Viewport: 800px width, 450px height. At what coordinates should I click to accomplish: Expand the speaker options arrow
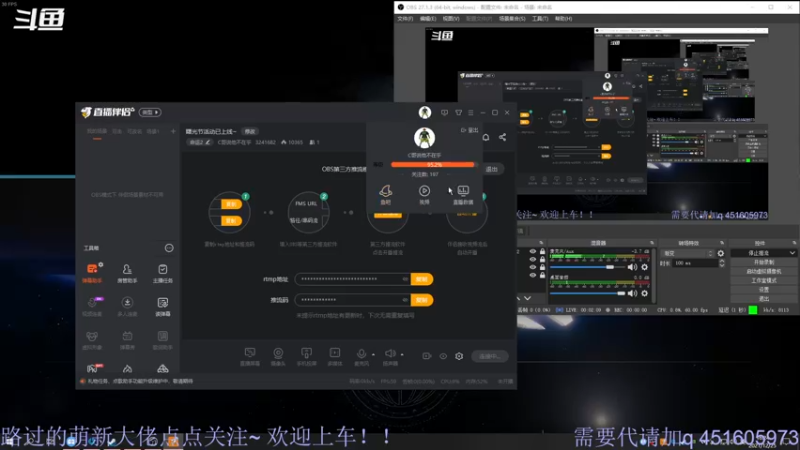[x=402, y=354]
